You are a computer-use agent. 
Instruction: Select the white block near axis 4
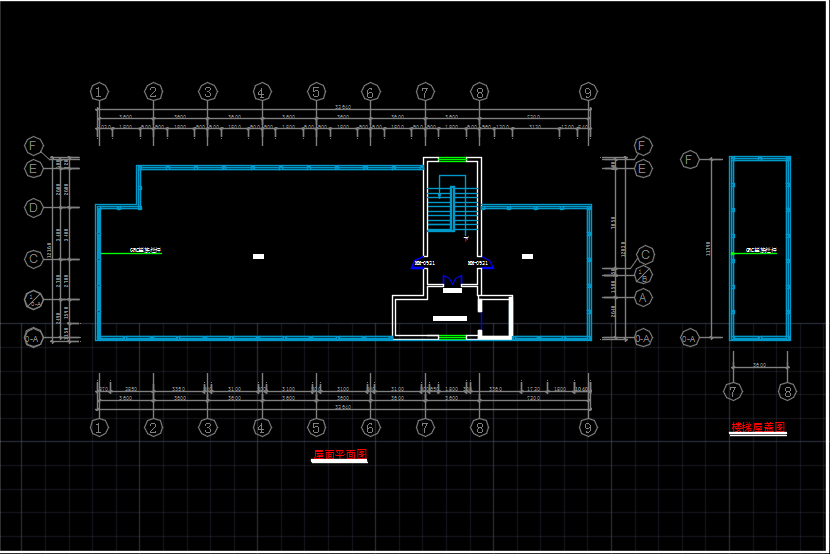[258, 256]
